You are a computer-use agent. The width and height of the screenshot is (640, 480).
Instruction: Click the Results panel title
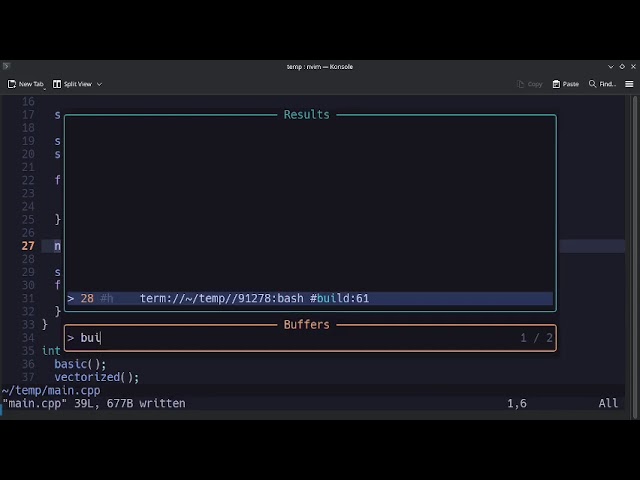coord(307,115)
